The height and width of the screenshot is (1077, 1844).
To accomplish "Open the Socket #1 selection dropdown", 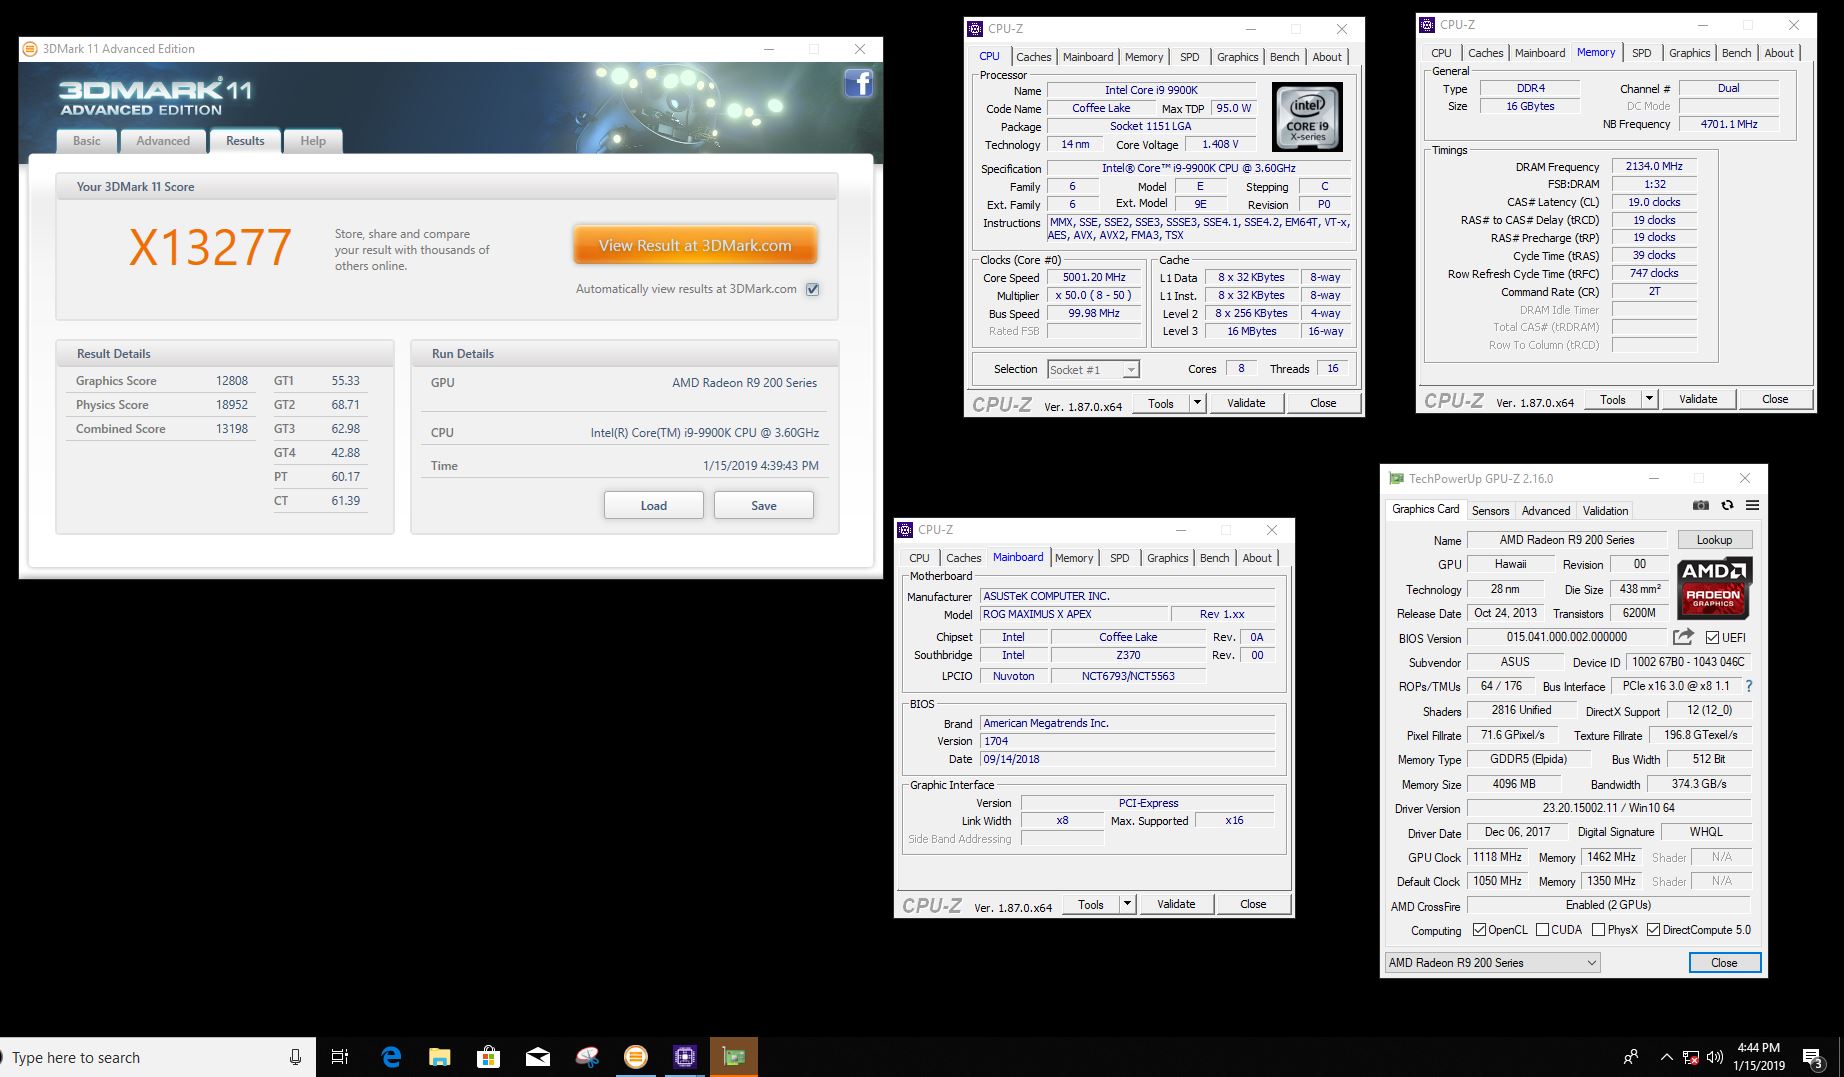I will (1093, 369).
